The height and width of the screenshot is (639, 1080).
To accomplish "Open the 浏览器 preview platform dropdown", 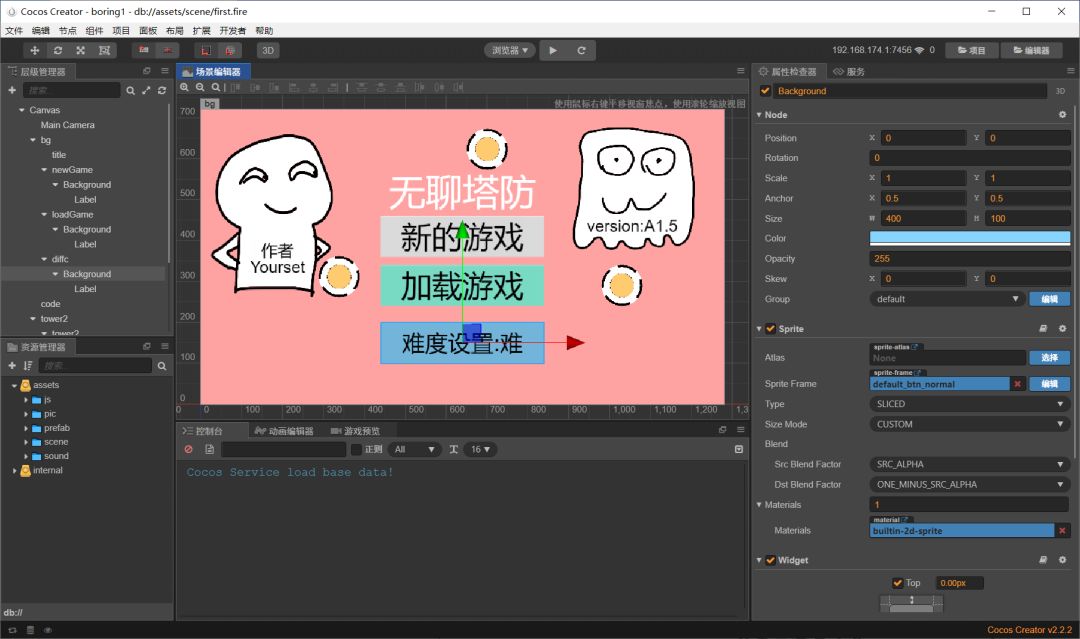I will point(510,50).
